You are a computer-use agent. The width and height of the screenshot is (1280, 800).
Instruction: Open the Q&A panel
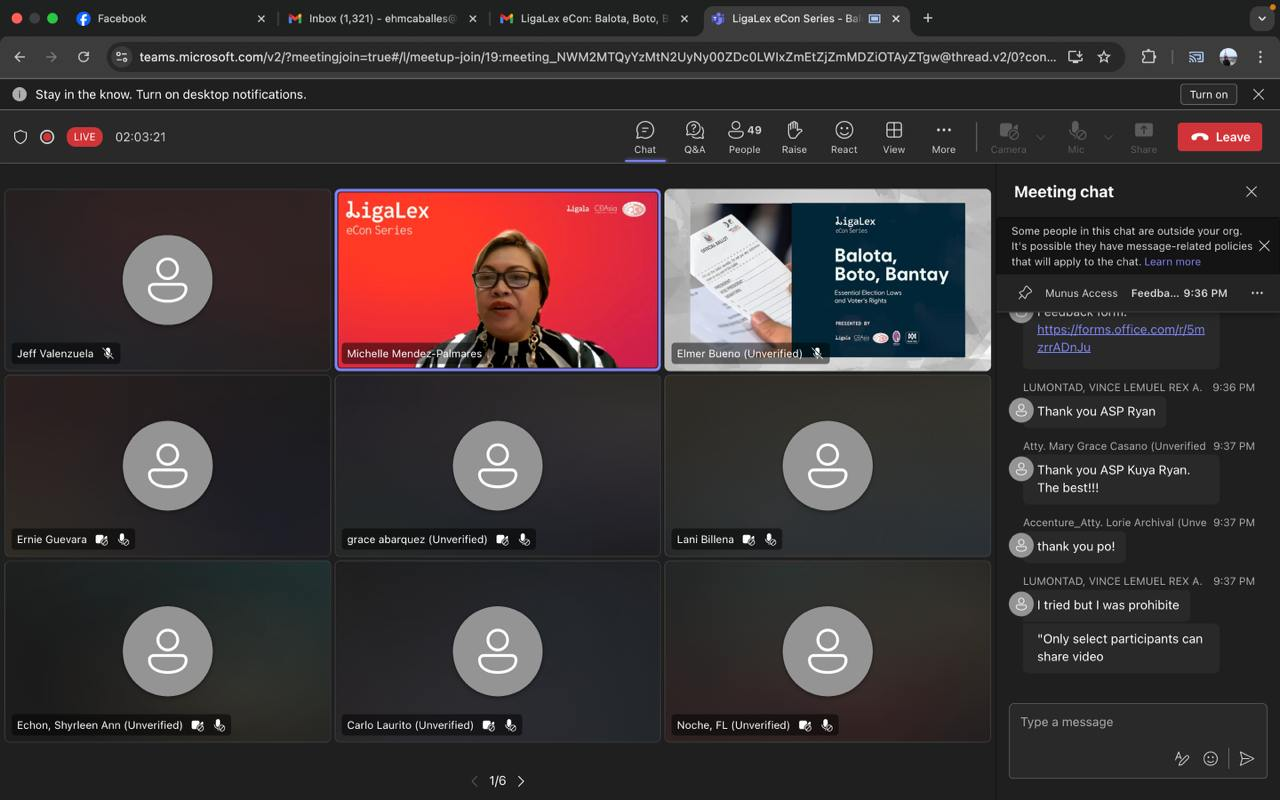[694, 137]
